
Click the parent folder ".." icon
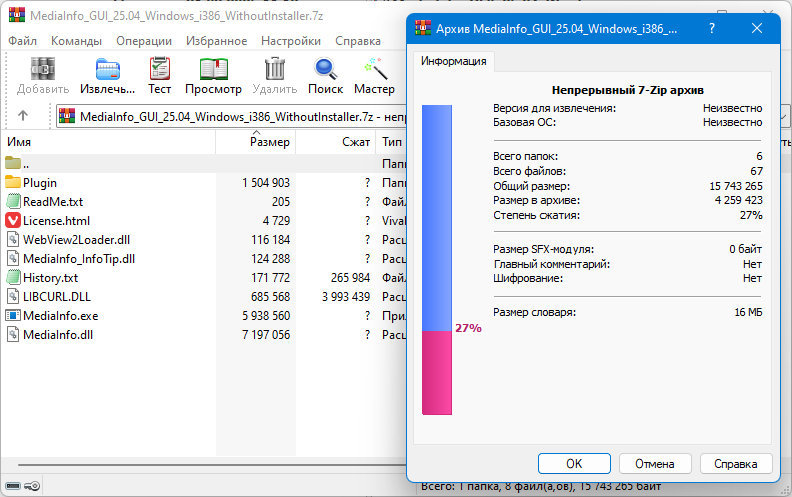point(13,163)
